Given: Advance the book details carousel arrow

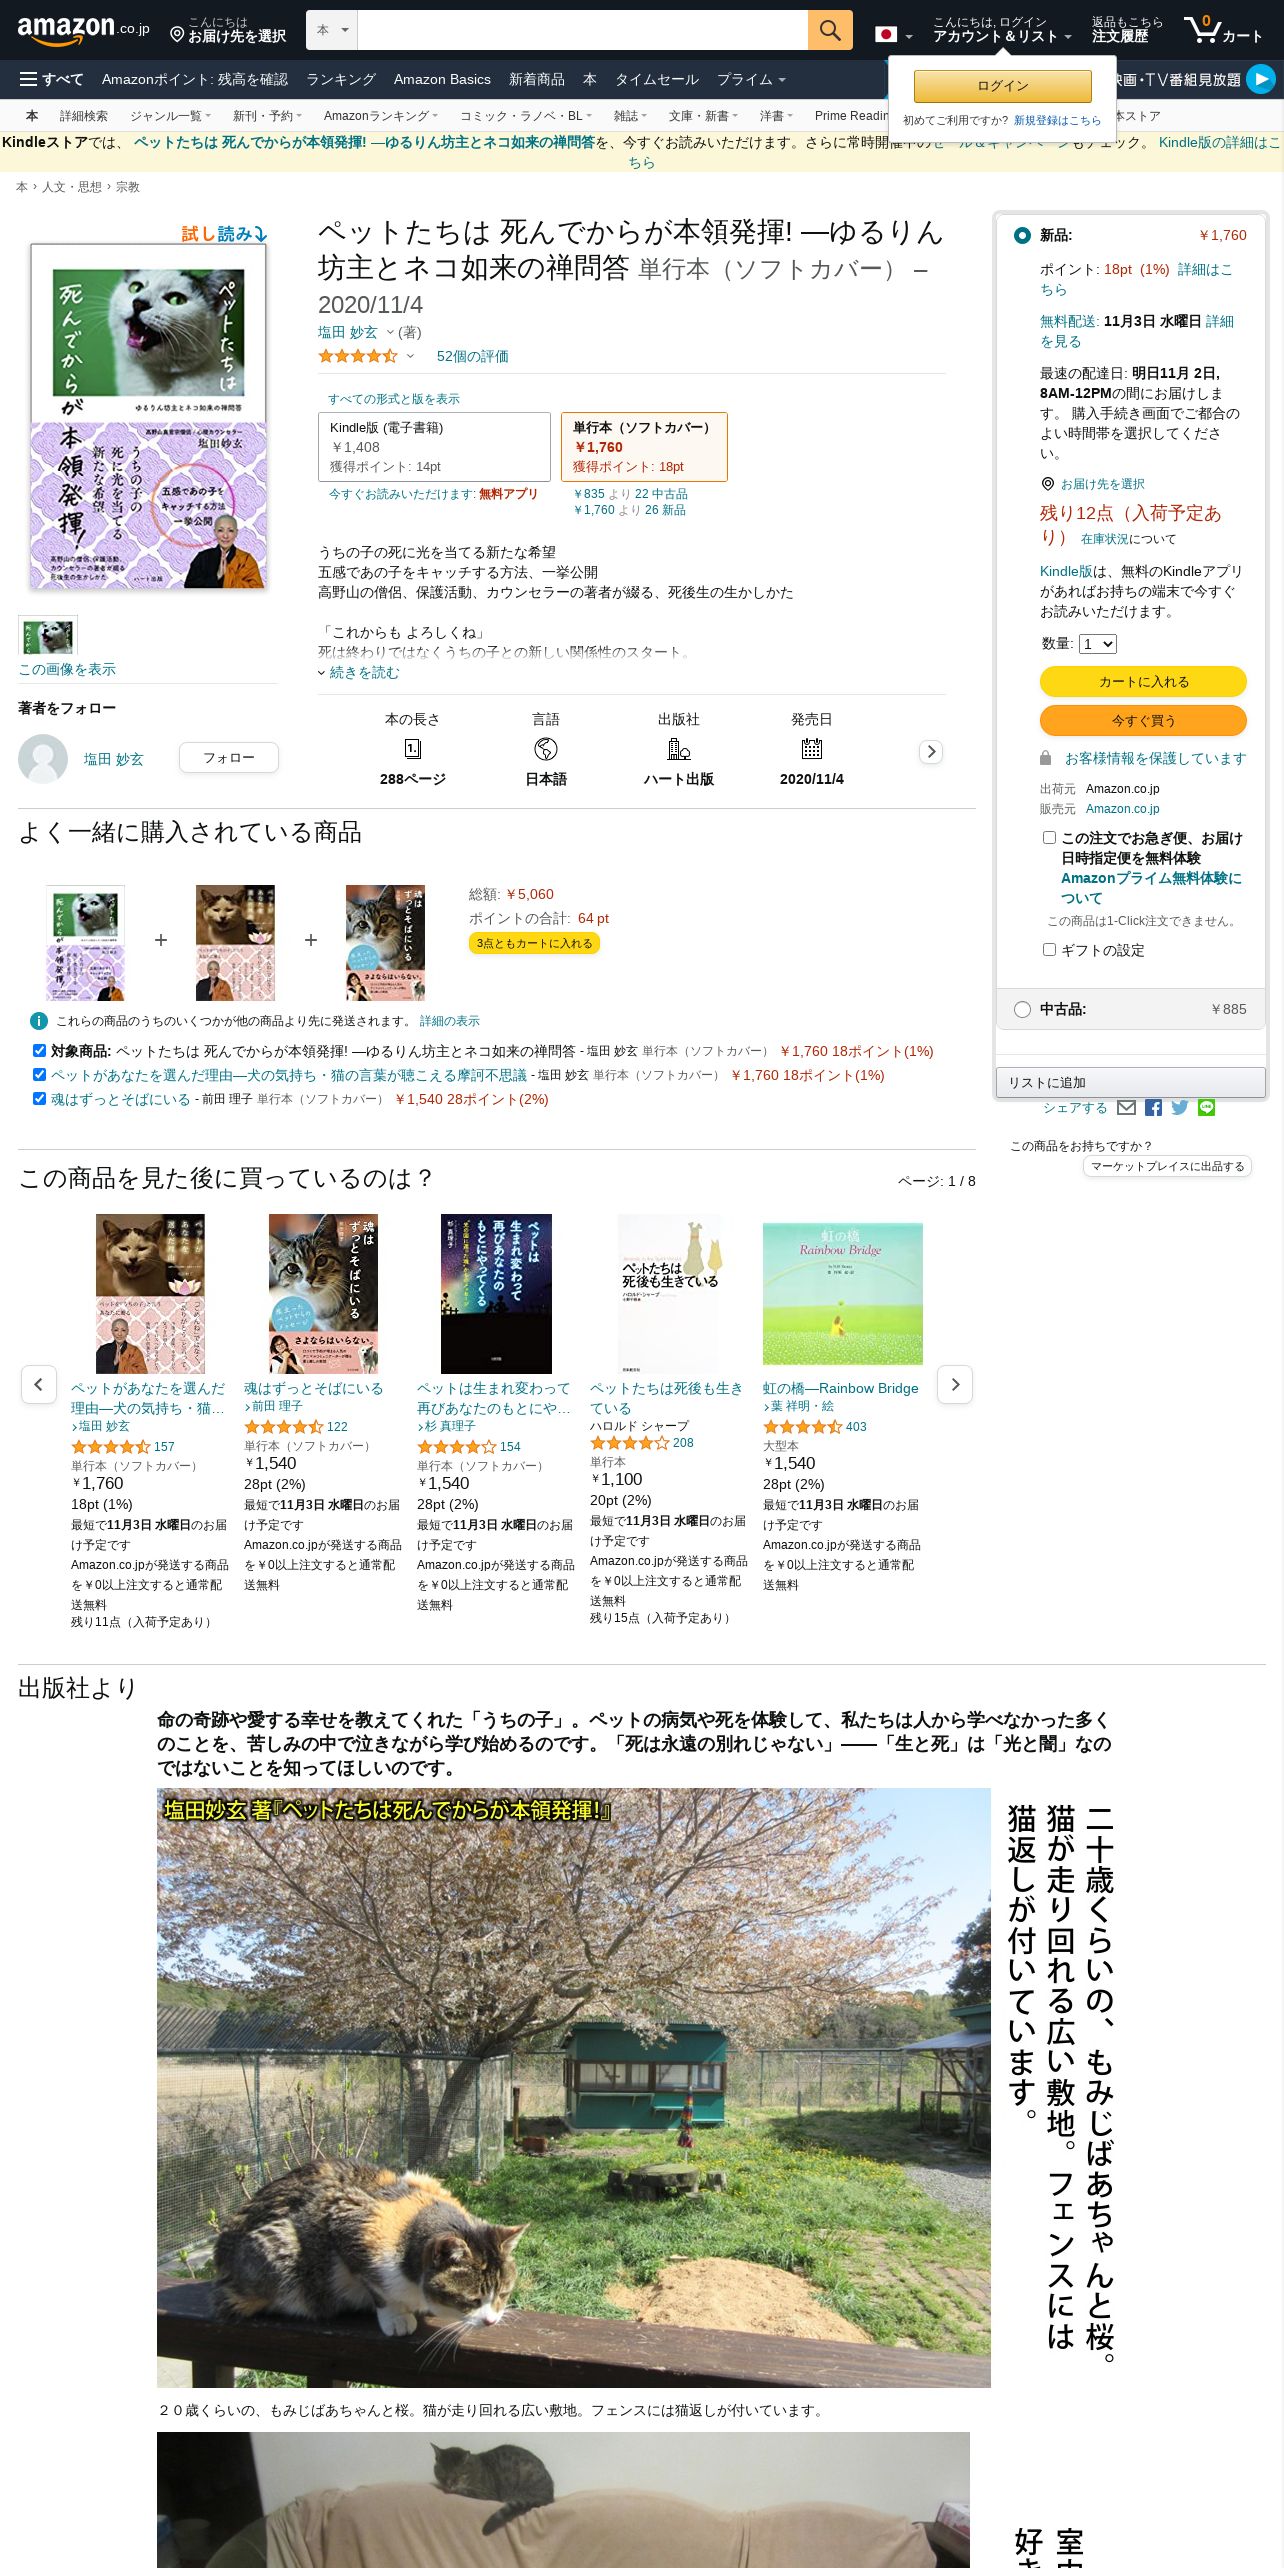Looking at the screenshot, I should tap(931, 752).
